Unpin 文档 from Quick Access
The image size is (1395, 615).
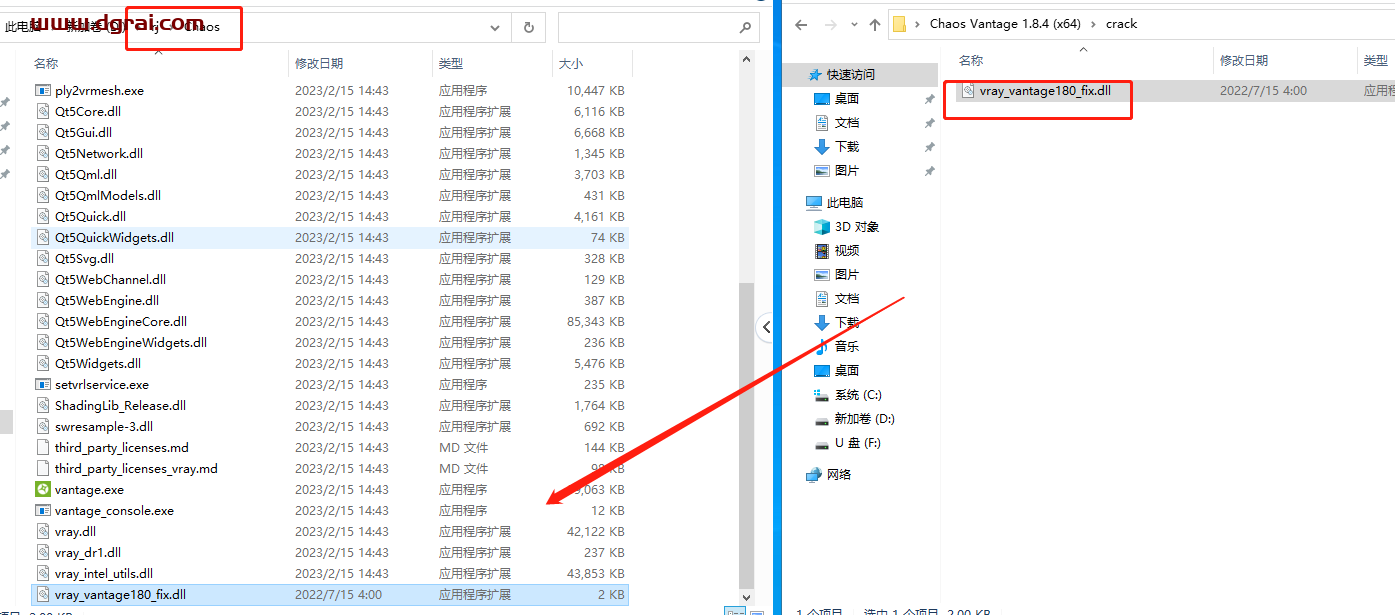tap(929, 122)
